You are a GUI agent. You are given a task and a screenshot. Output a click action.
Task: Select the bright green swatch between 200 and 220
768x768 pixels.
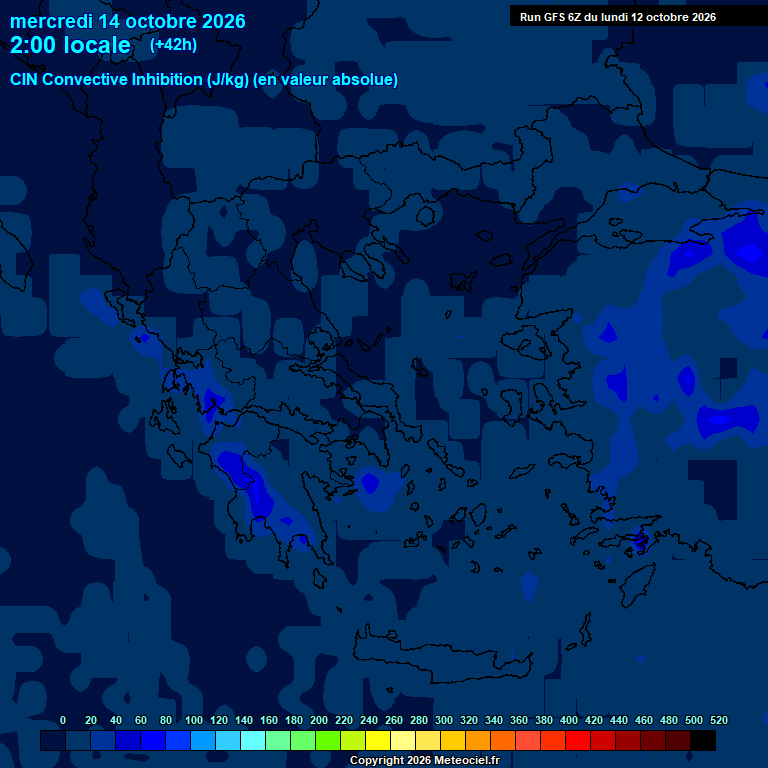[x=328, y=741]
